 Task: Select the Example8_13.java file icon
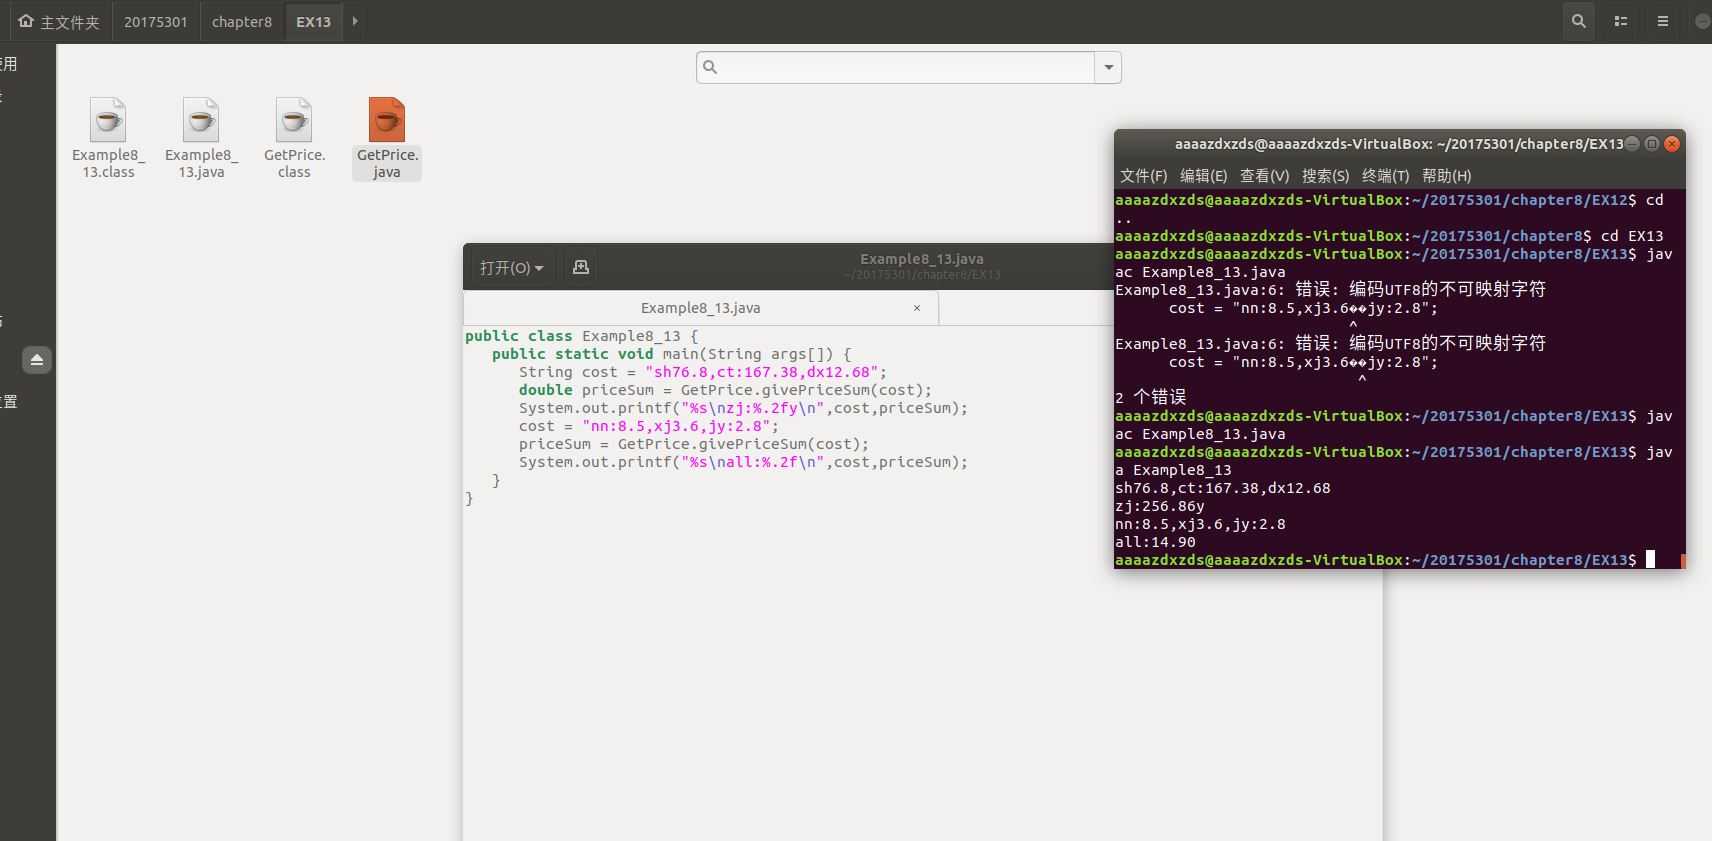(201, 121)
